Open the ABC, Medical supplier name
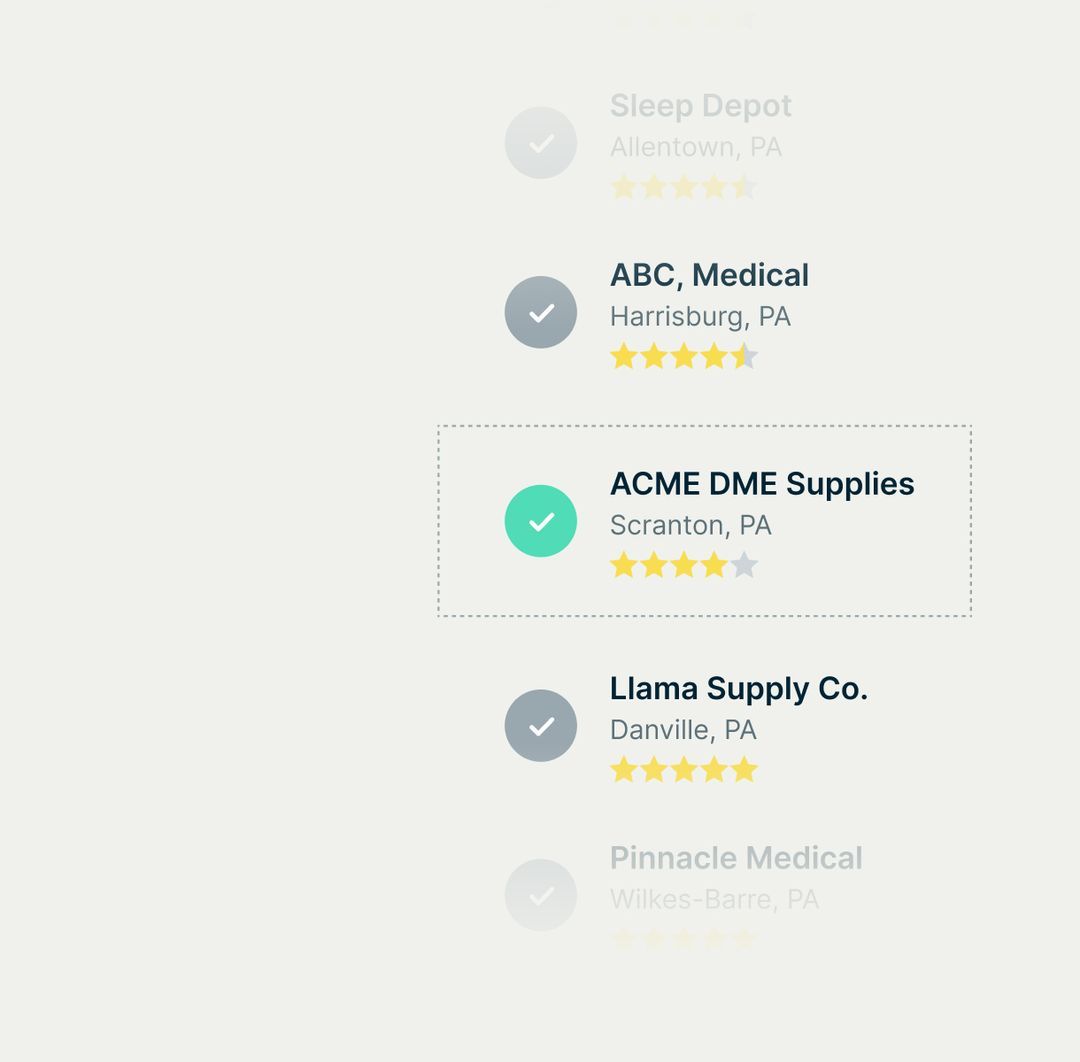Image resolution: width=1080 pixels, height=1062 pixels. point(709,275)
